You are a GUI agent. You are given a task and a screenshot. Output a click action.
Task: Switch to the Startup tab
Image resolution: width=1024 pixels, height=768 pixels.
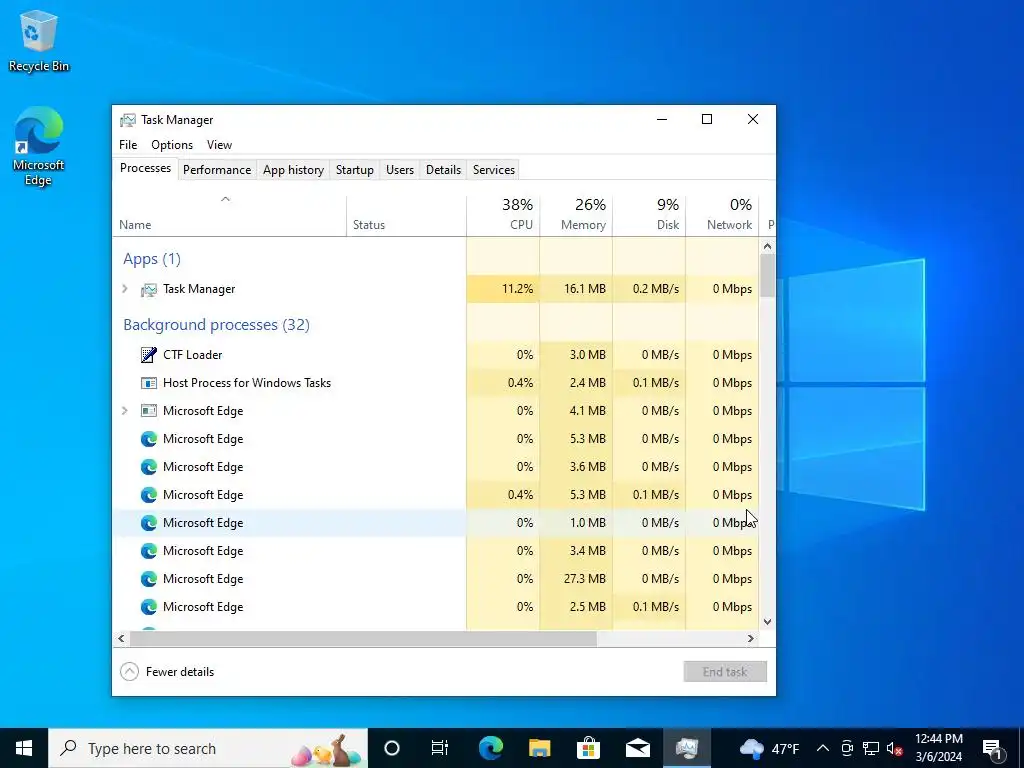355,170
